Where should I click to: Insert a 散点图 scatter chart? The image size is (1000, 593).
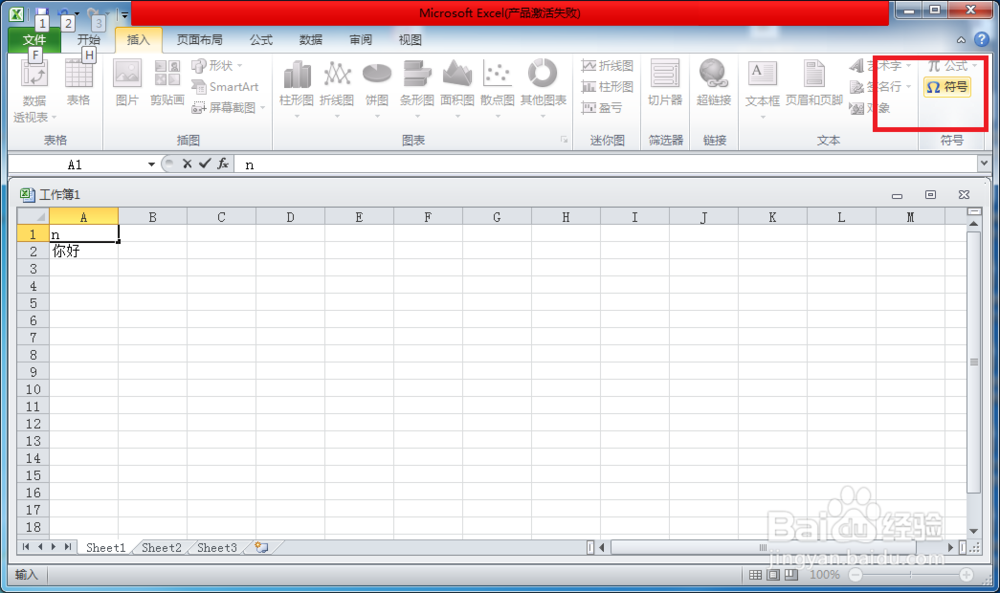497,88
